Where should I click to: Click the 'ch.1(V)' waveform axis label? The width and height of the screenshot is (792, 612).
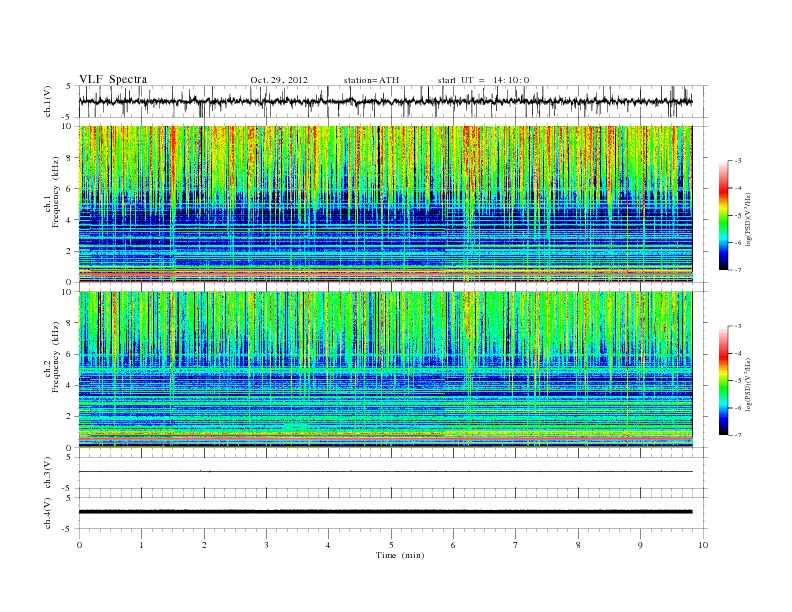[x=47, y=101]
